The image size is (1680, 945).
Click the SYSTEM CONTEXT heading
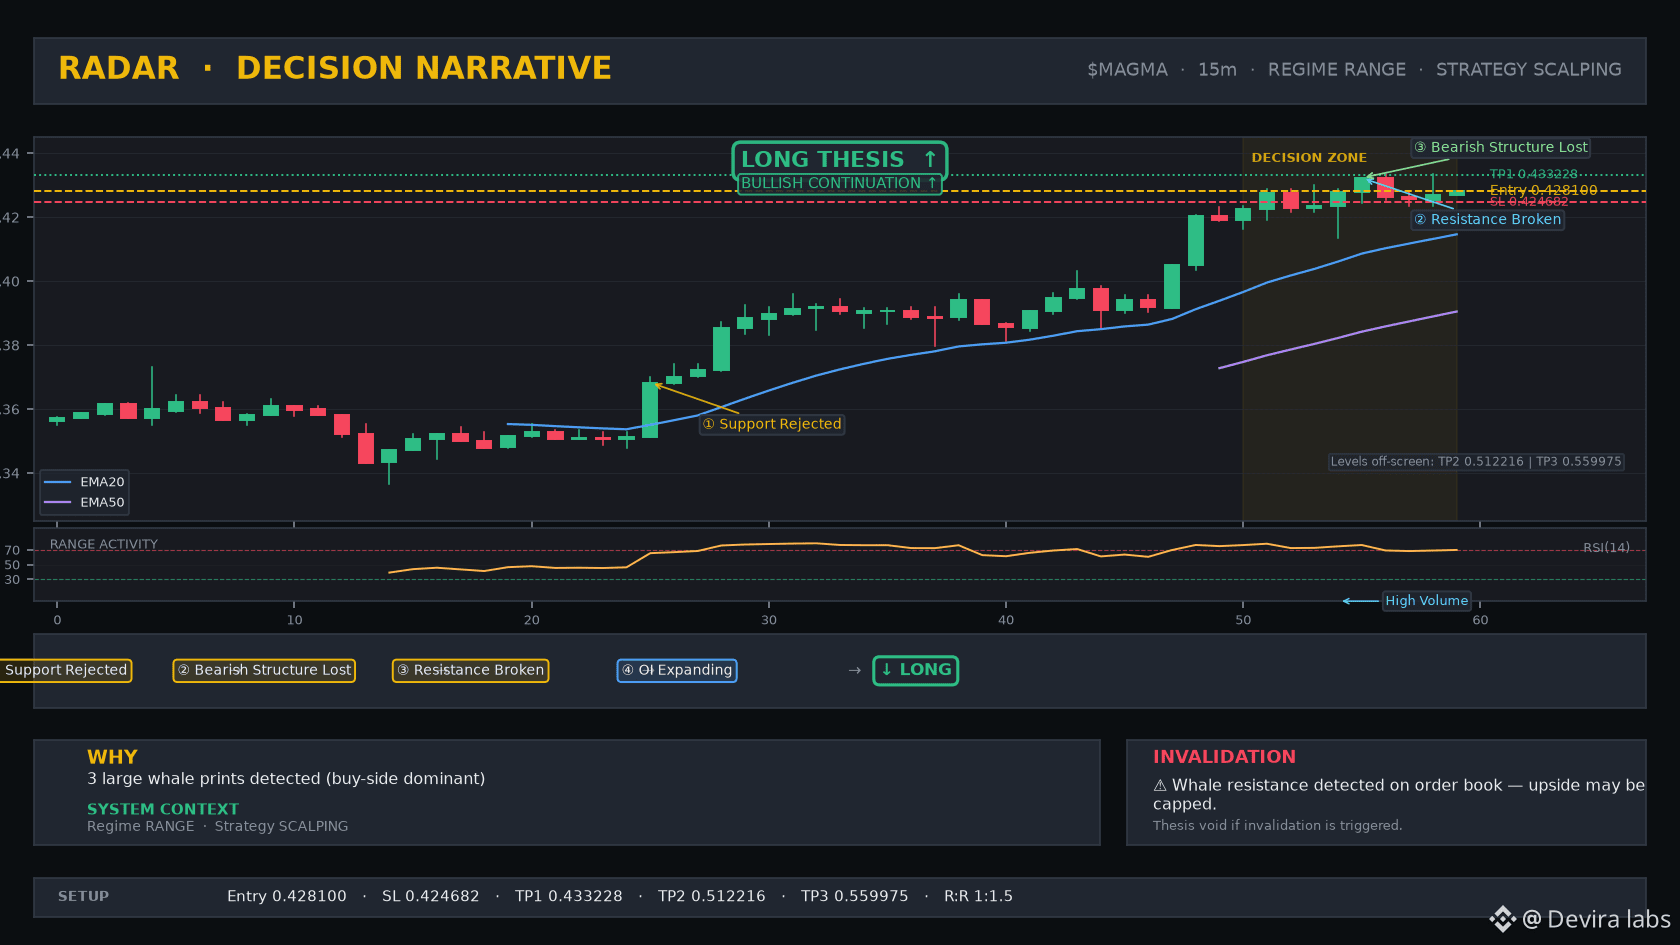tap(163, 809)
